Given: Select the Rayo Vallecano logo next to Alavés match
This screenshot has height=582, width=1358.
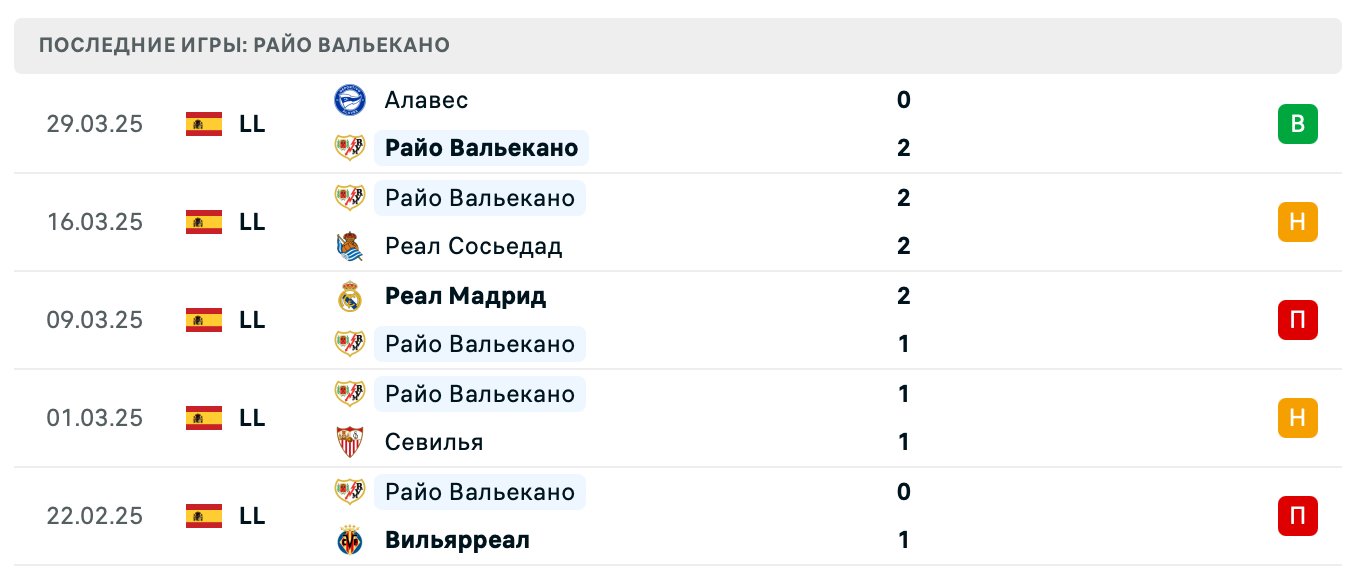Looking at the screenshot, I should pos(350,148).
